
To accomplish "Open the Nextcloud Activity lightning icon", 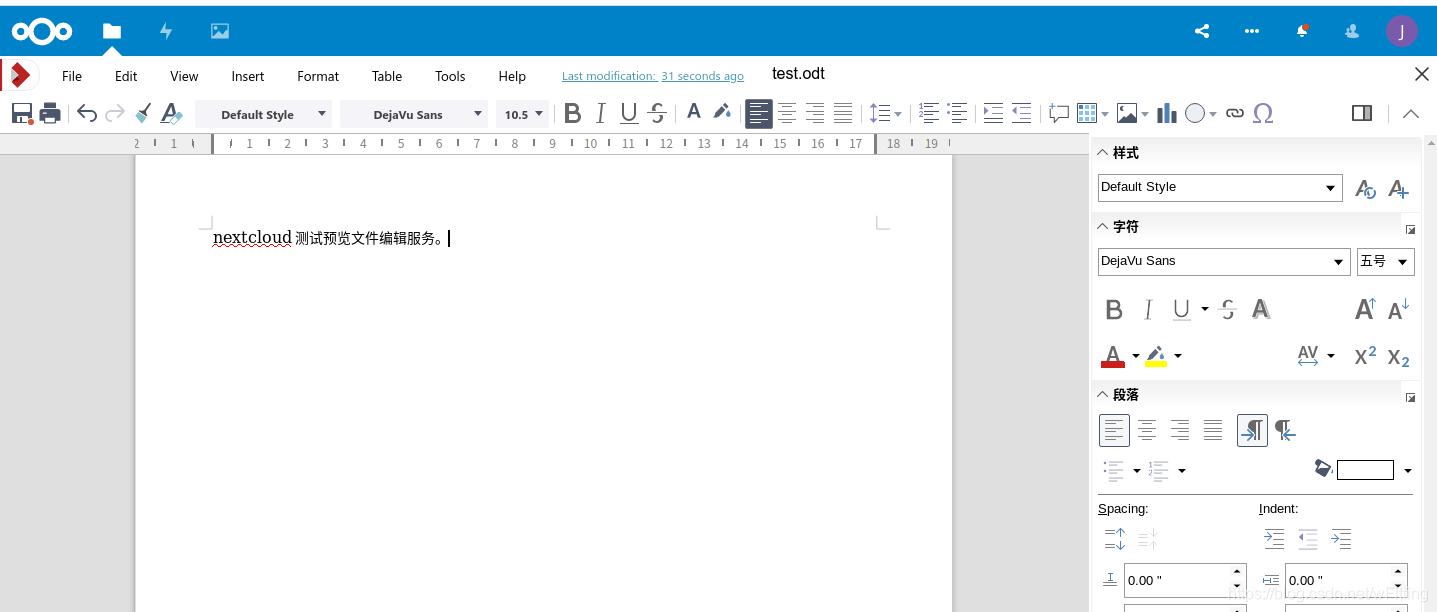I will pyautogui.click(x=166, y=31).
